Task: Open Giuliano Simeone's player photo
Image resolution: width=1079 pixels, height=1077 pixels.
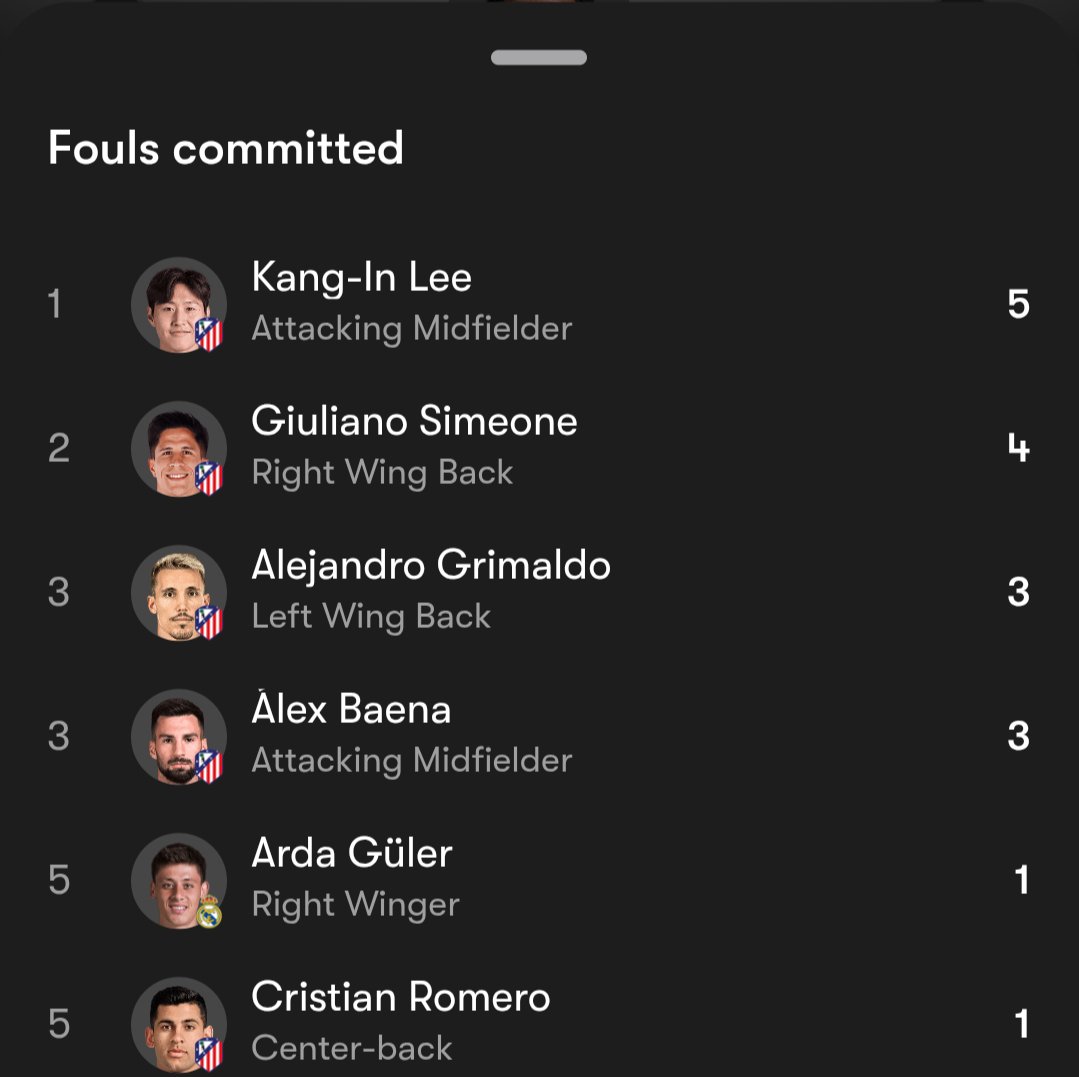Action: pos(179,449)
